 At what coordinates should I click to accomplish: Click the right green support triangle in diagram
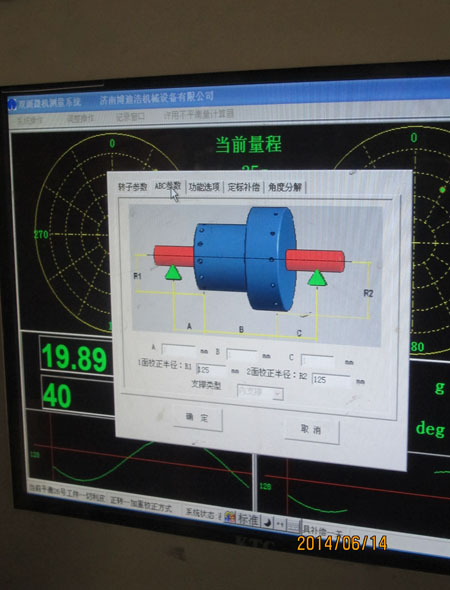317,278
